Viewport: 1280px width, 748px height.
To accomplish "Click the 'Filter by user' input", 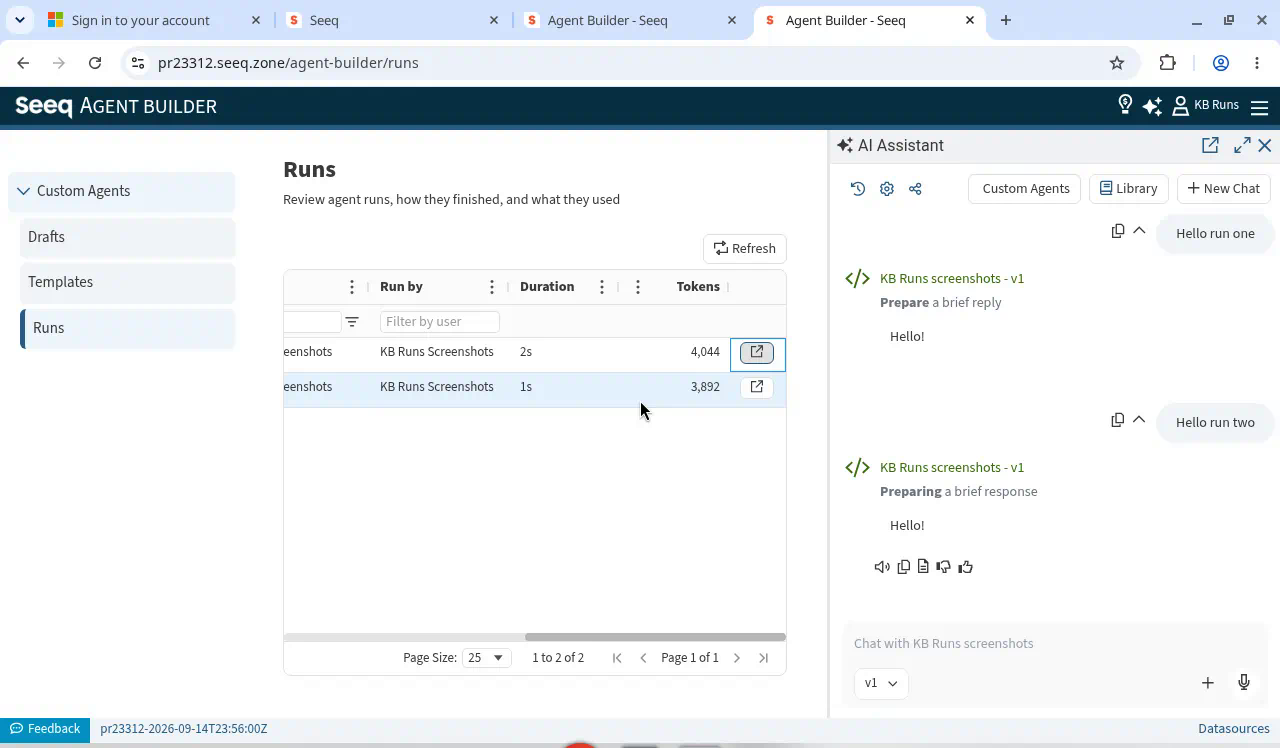I will tap(439, 322).
